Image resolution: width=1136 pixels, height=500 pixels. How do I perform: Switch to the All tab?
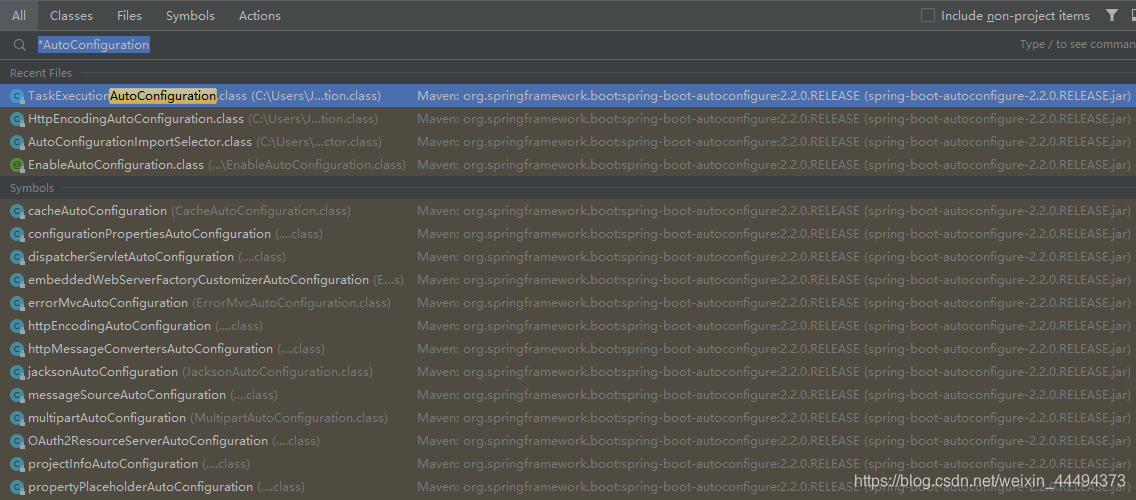point(19,15)
